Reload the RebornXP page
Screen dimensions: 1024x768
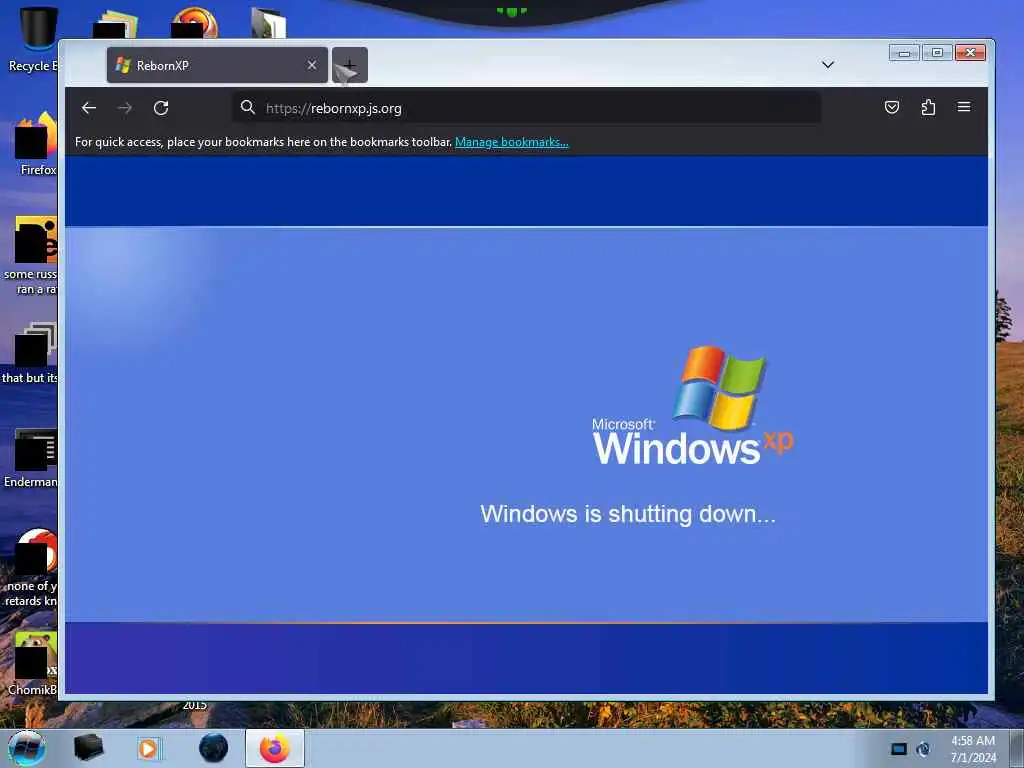tap(161, 108)
